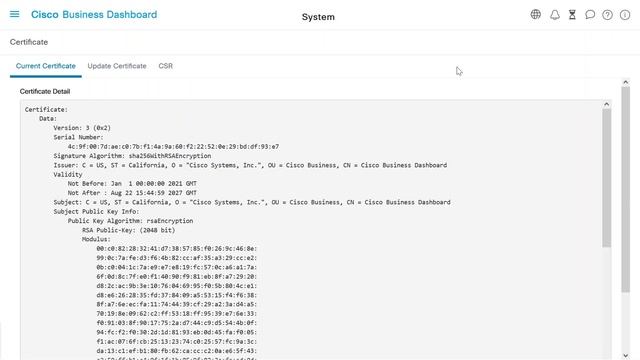Click the 'Subject Public Key Info:' line

[96, 211]
